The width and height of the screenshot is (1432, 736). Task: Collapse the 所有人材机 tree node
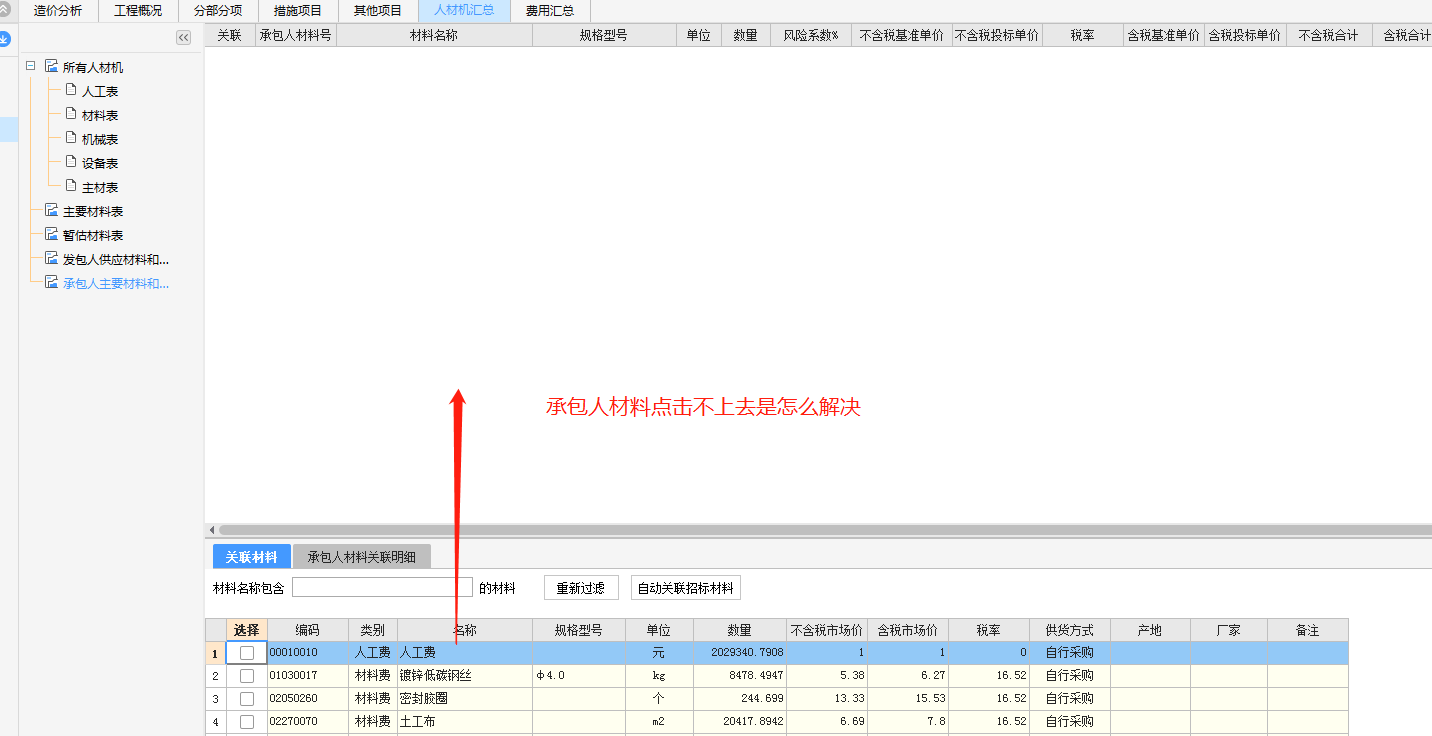[30, 67]
